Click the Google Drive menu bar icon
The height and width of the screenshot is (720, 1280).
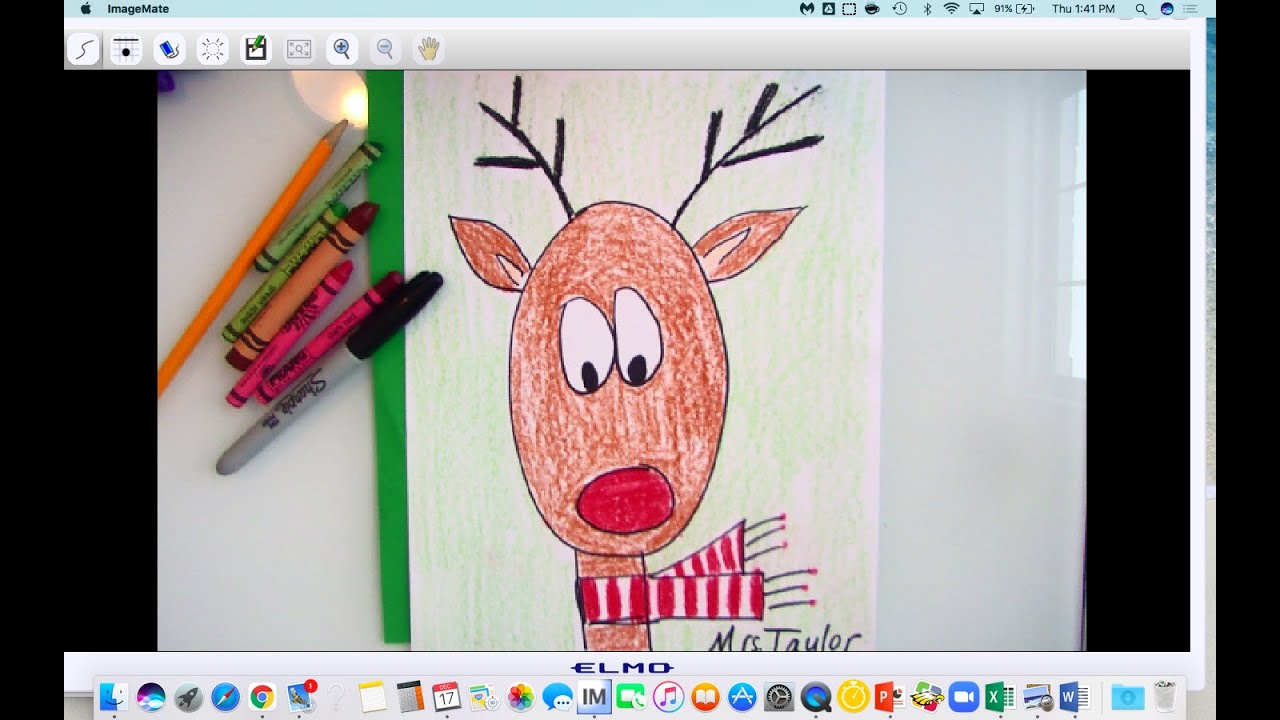829,8
